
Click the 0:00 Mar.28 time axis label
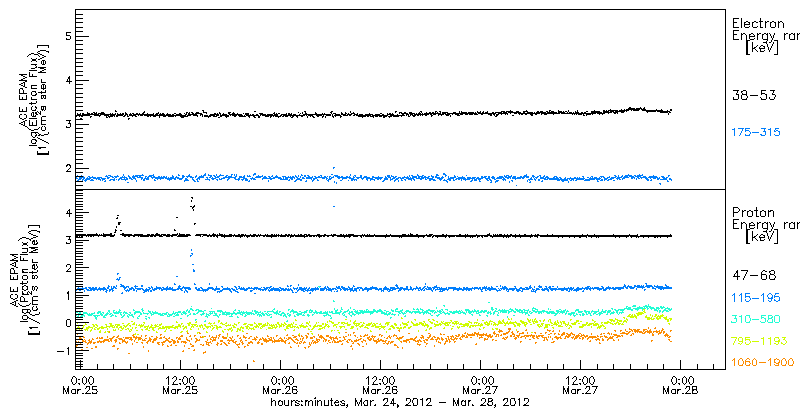coord(682,386)
